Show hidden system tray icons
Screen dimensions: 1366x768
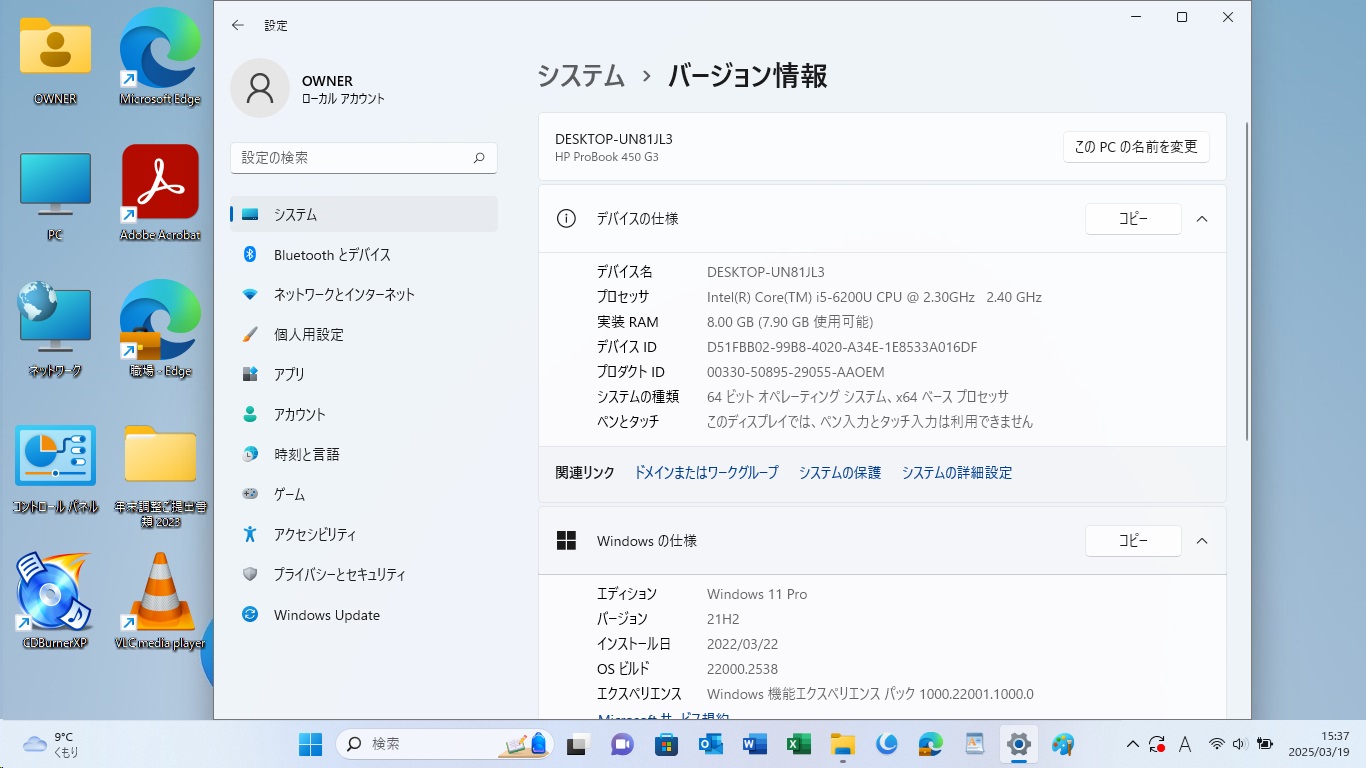[x=1132, y=744]
